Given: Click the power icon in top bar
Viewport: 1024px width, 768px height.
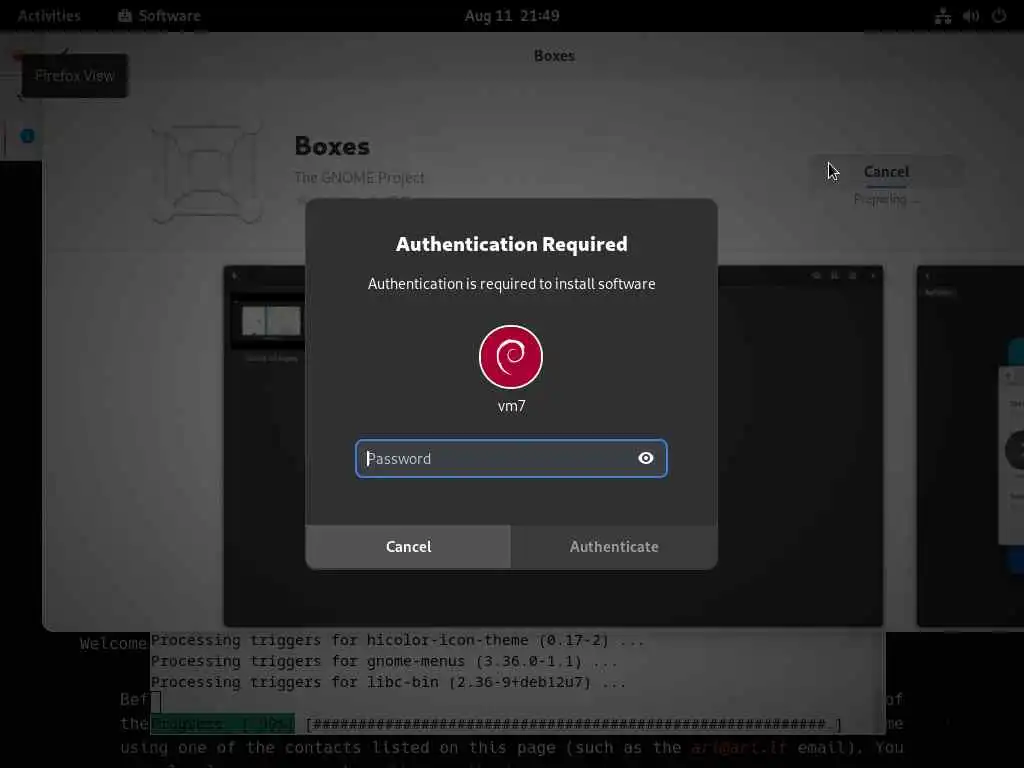Looking at the screenshot, I should 999,16.
